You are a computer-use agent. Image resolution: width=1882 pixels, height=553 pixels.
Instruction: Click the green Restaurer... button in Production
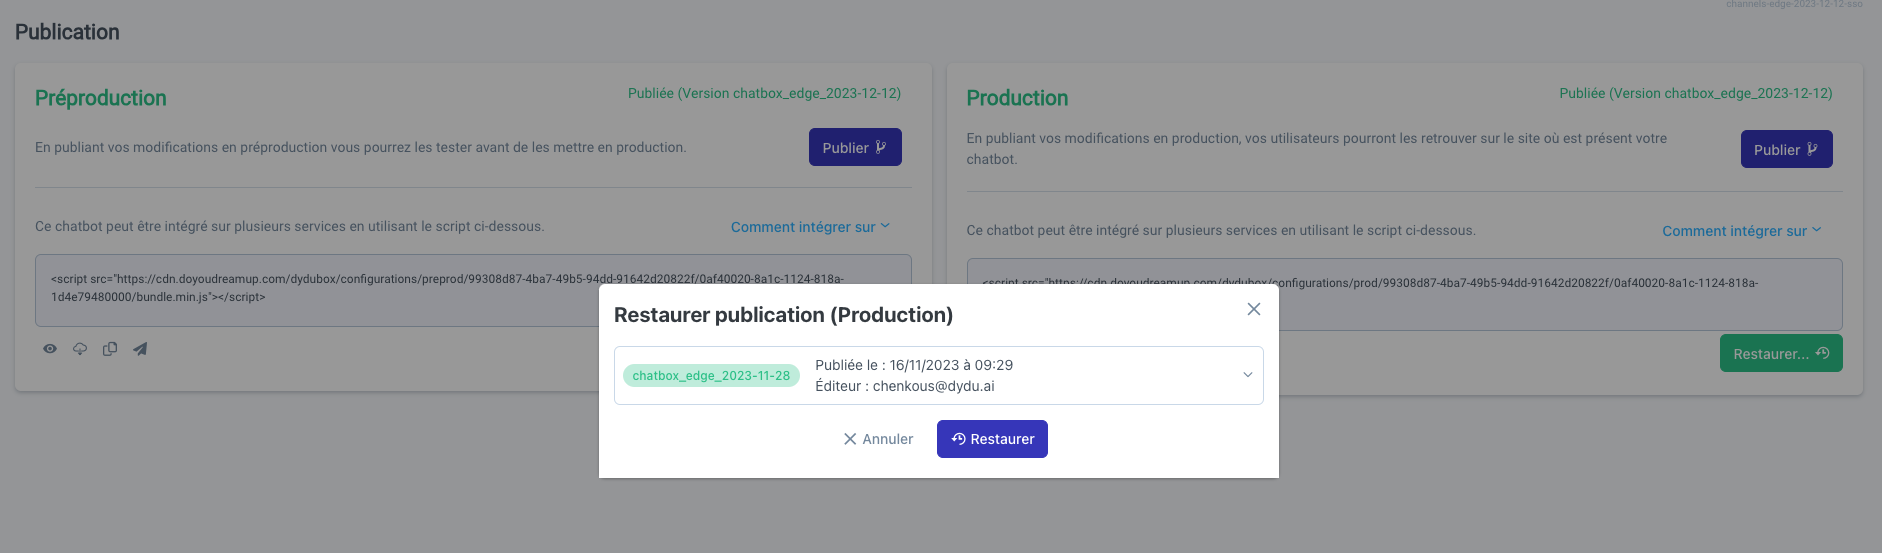click(x=1781, y=353)
